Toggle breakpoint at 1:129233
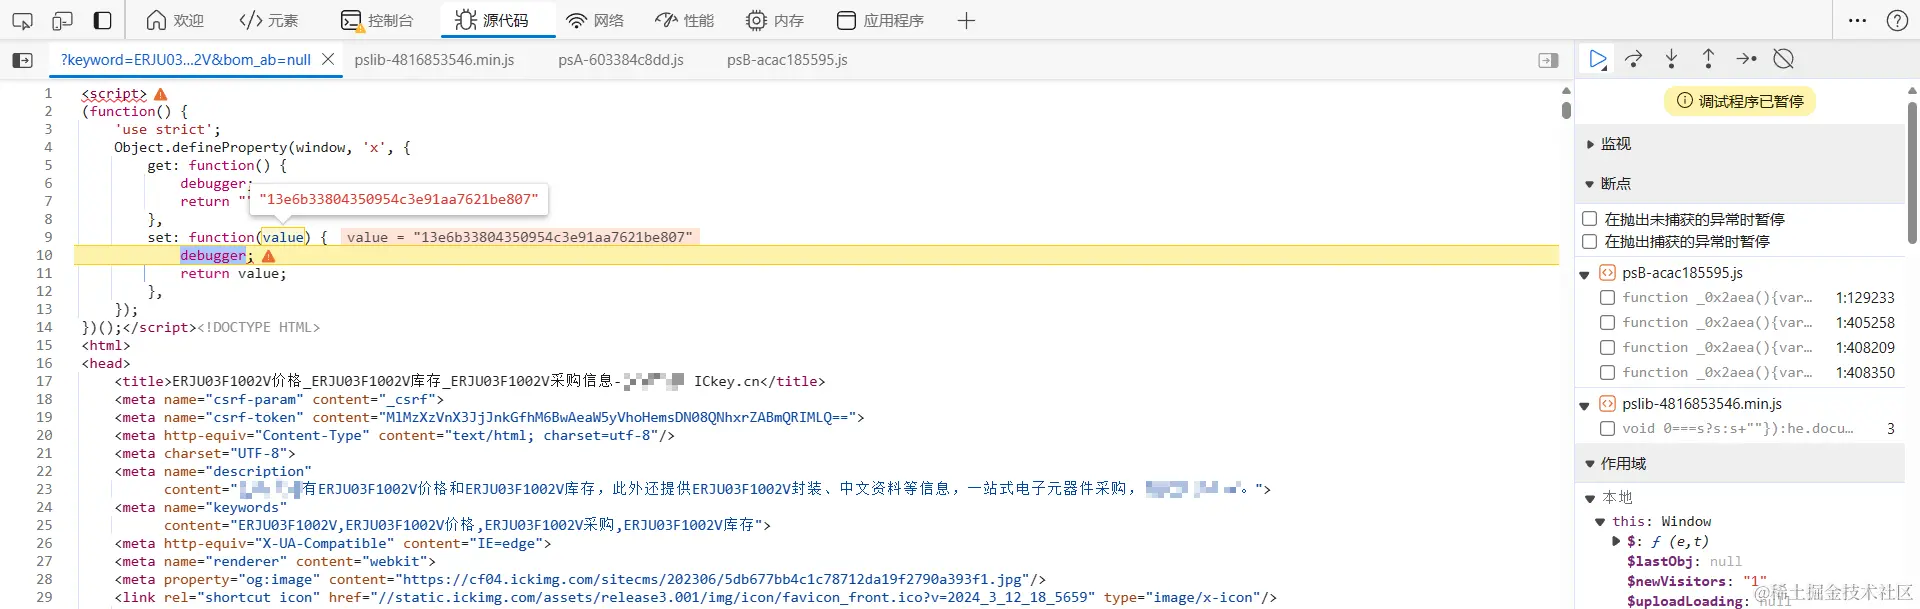This screenshot has width=1920, height=609. point(1607,297)
